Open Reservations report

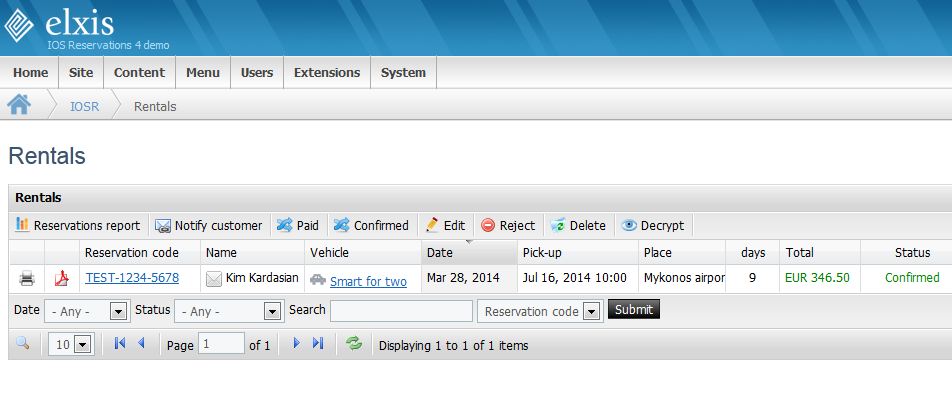78,225
